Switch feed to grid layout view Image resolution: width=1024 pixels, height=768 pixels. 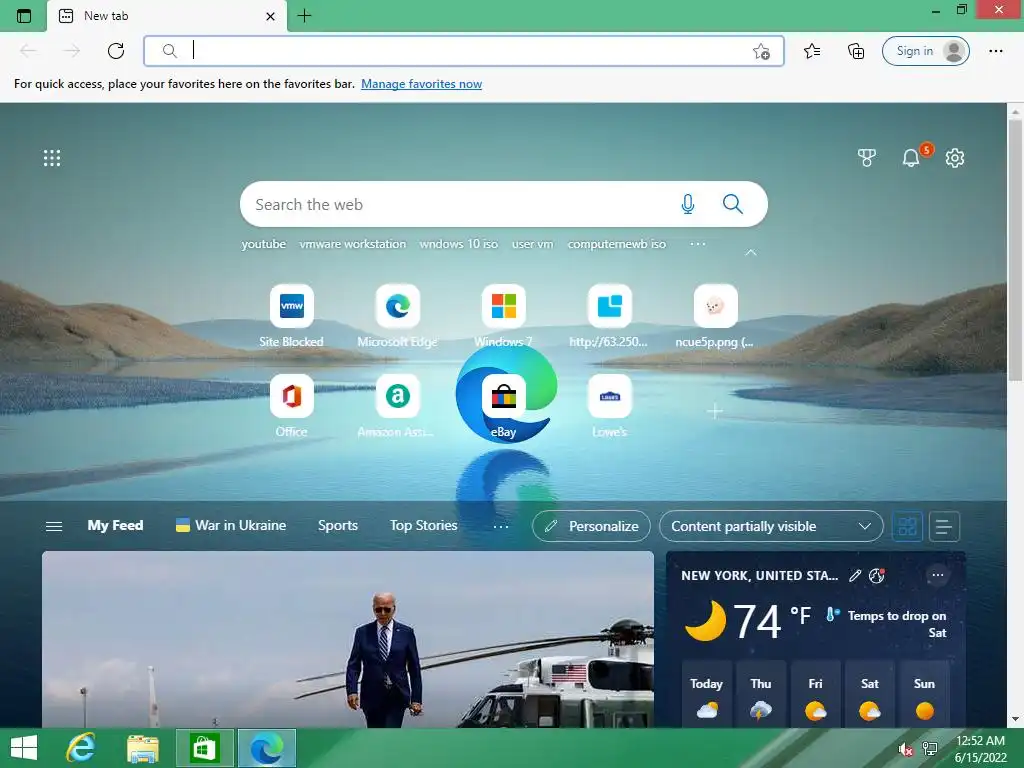click(907, 526)
